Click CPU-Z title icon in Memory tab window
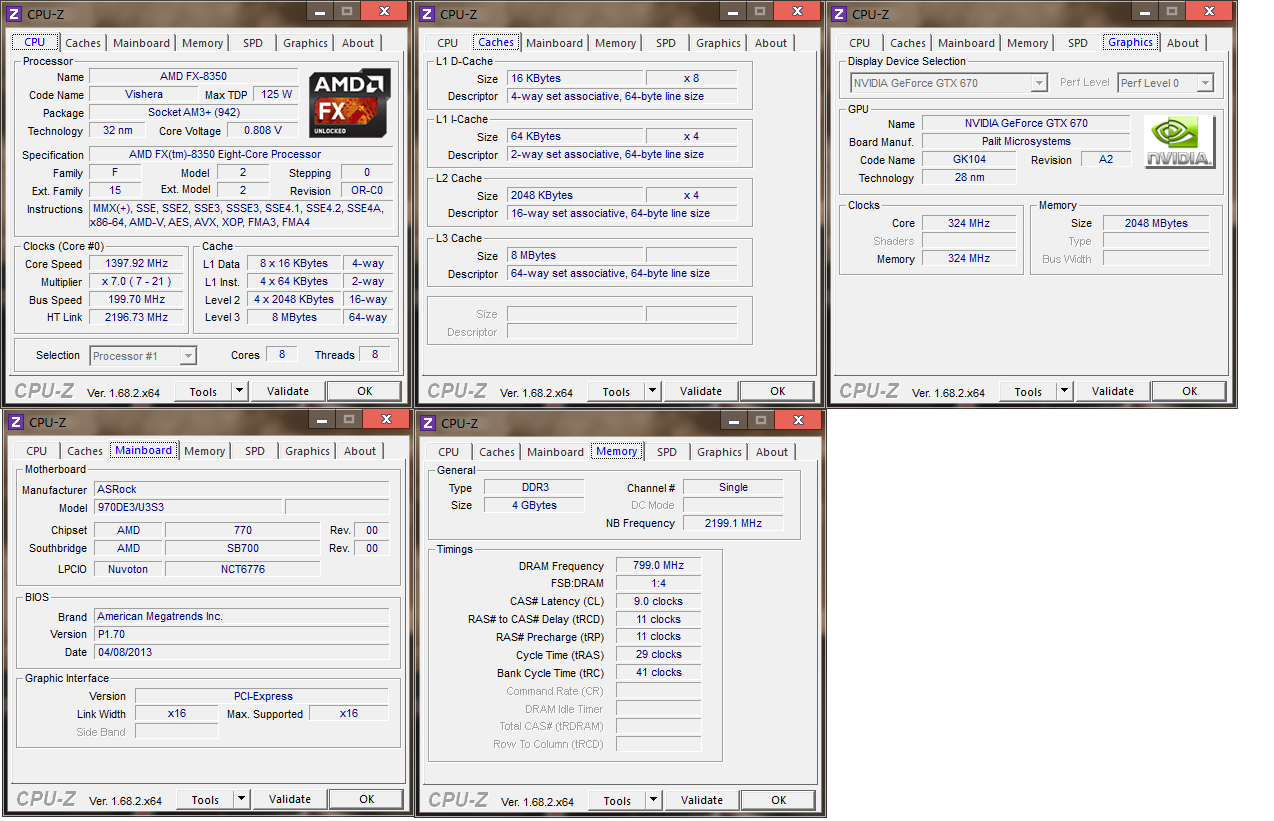 (427, 422)
